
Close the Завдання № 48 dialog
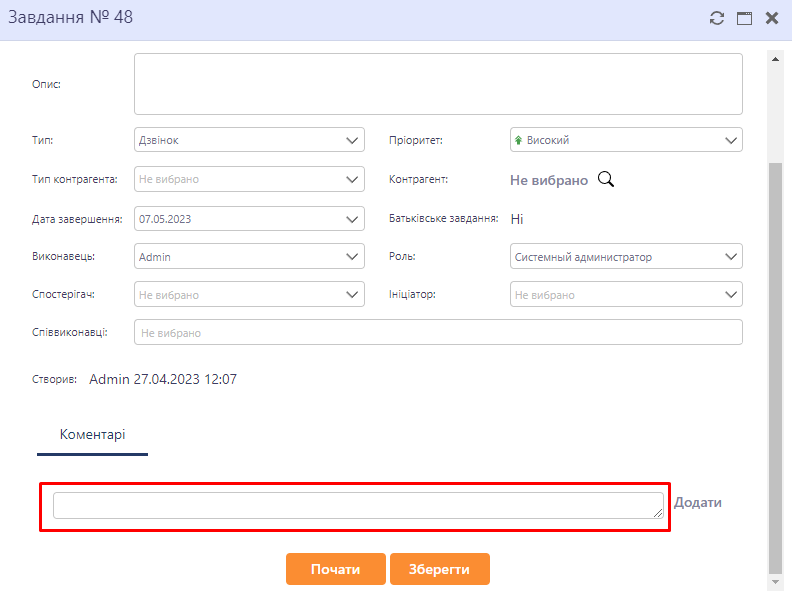(x=772, y=18)
